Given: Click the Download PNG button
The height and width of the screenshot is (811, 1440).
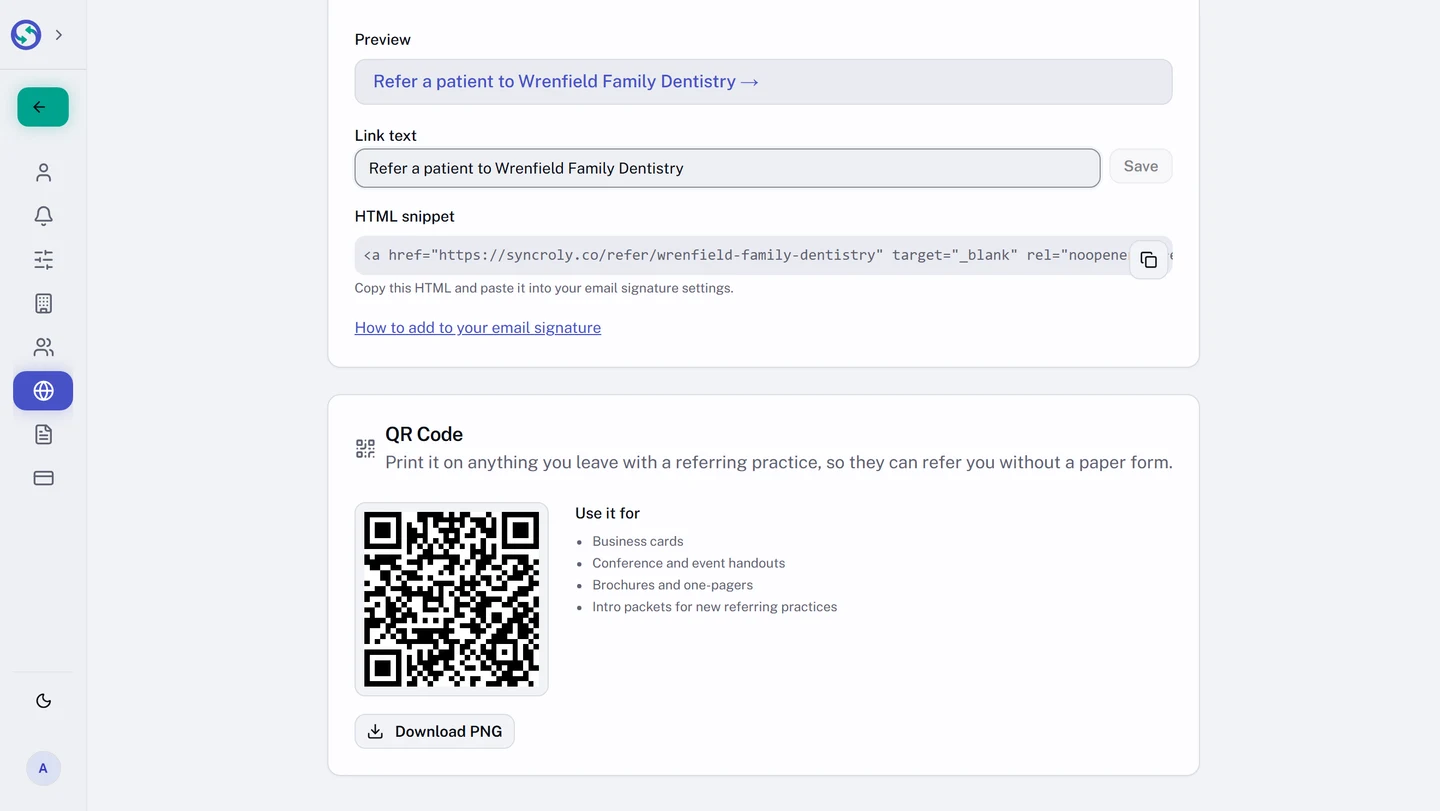Looking at the screenshot, I should 435,731.
